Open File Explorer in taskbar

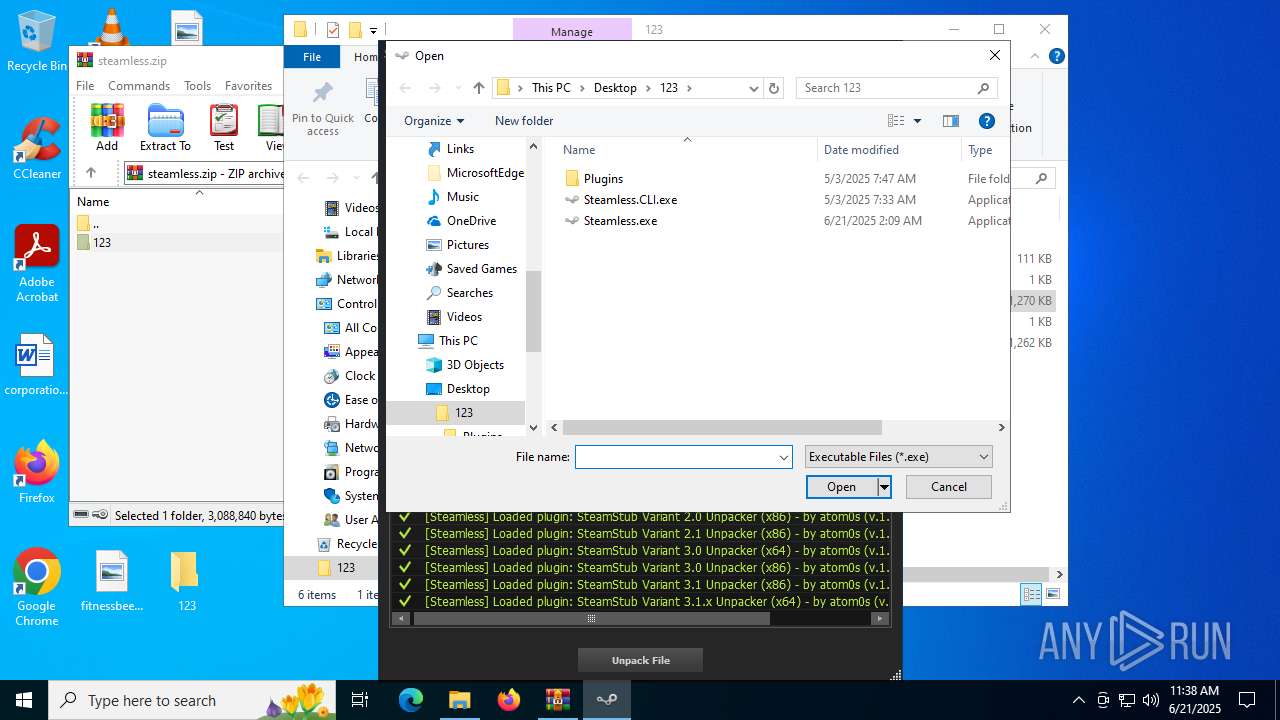(459, 700)
